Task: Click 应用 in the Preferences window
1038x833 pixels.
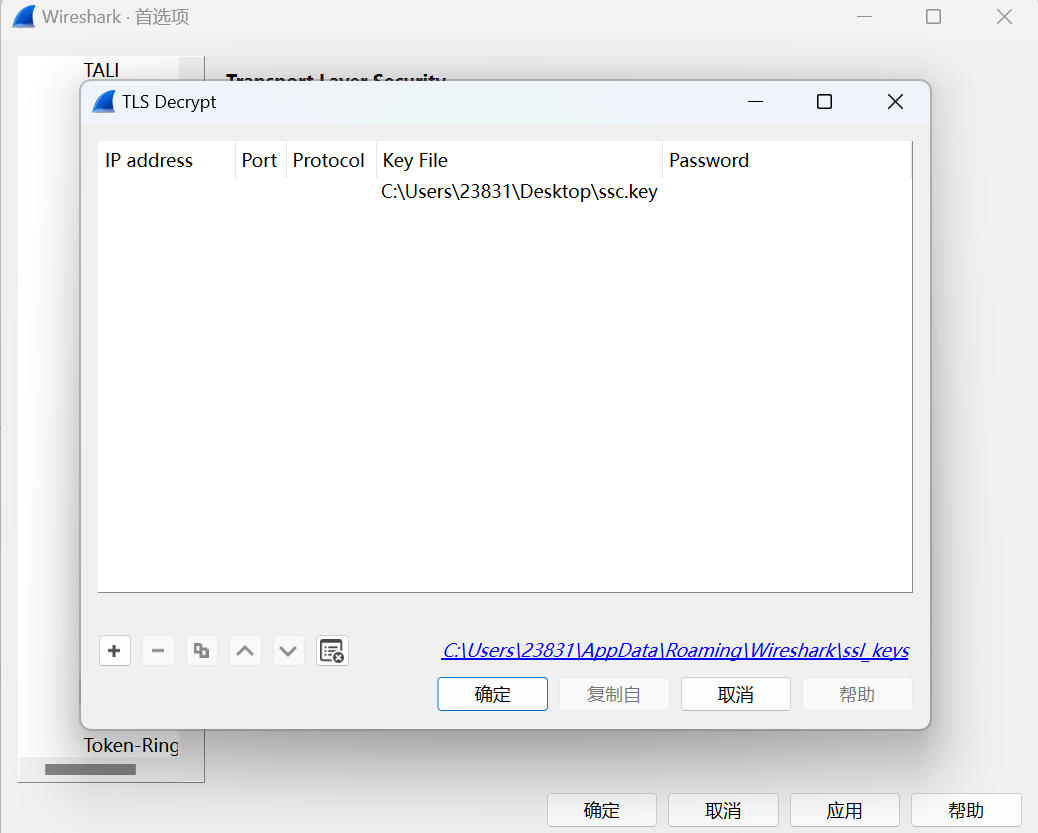Action: (x=845, y=810)
